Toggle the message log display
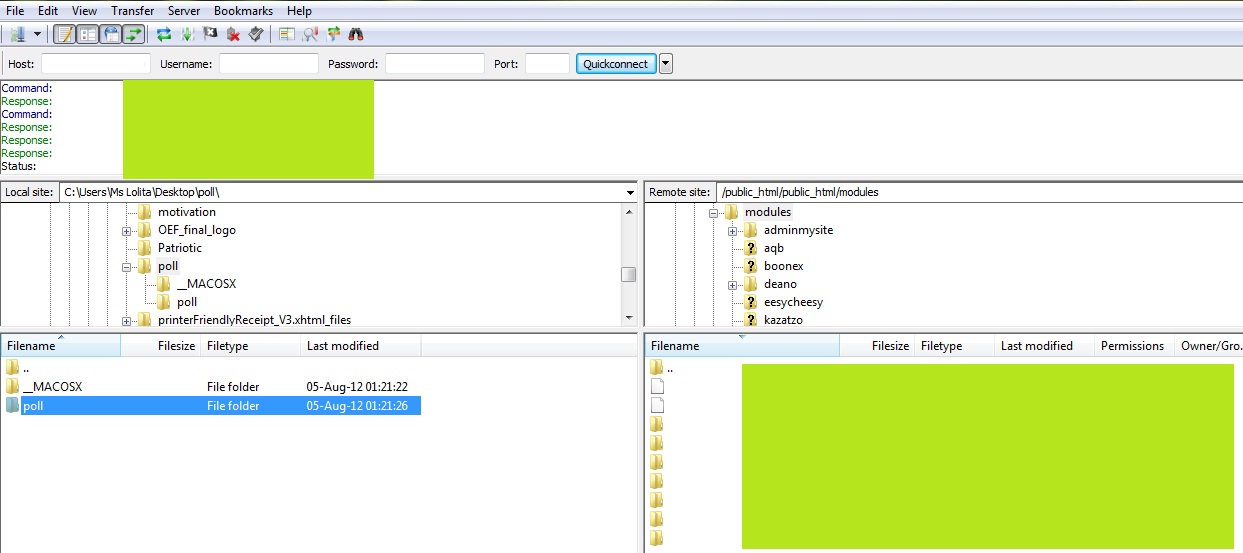The width and height of the screenshot is (1243, 553). click(x=64, y=34)
